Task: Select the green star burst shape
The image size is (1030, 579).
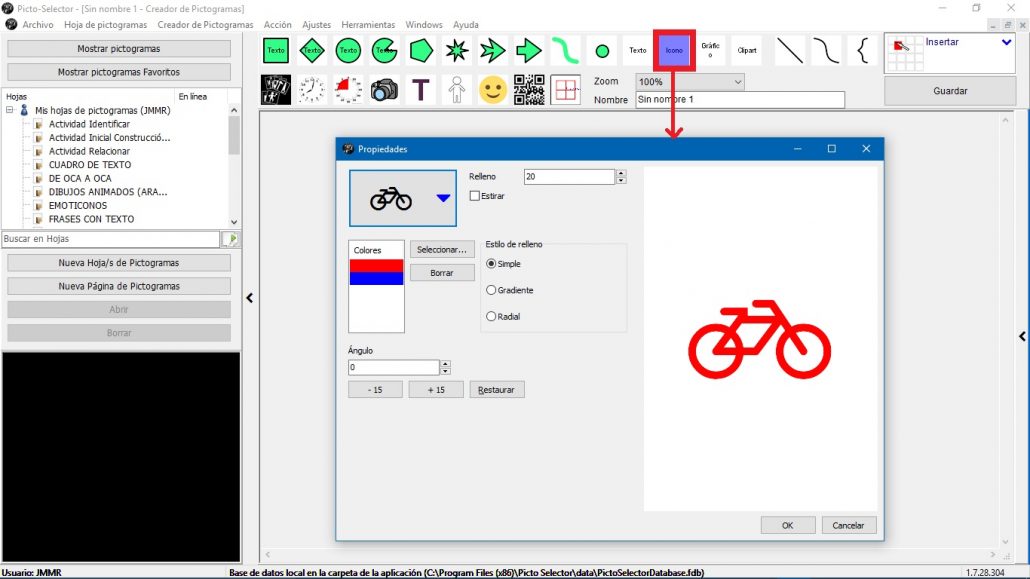Action: (457, 51)
